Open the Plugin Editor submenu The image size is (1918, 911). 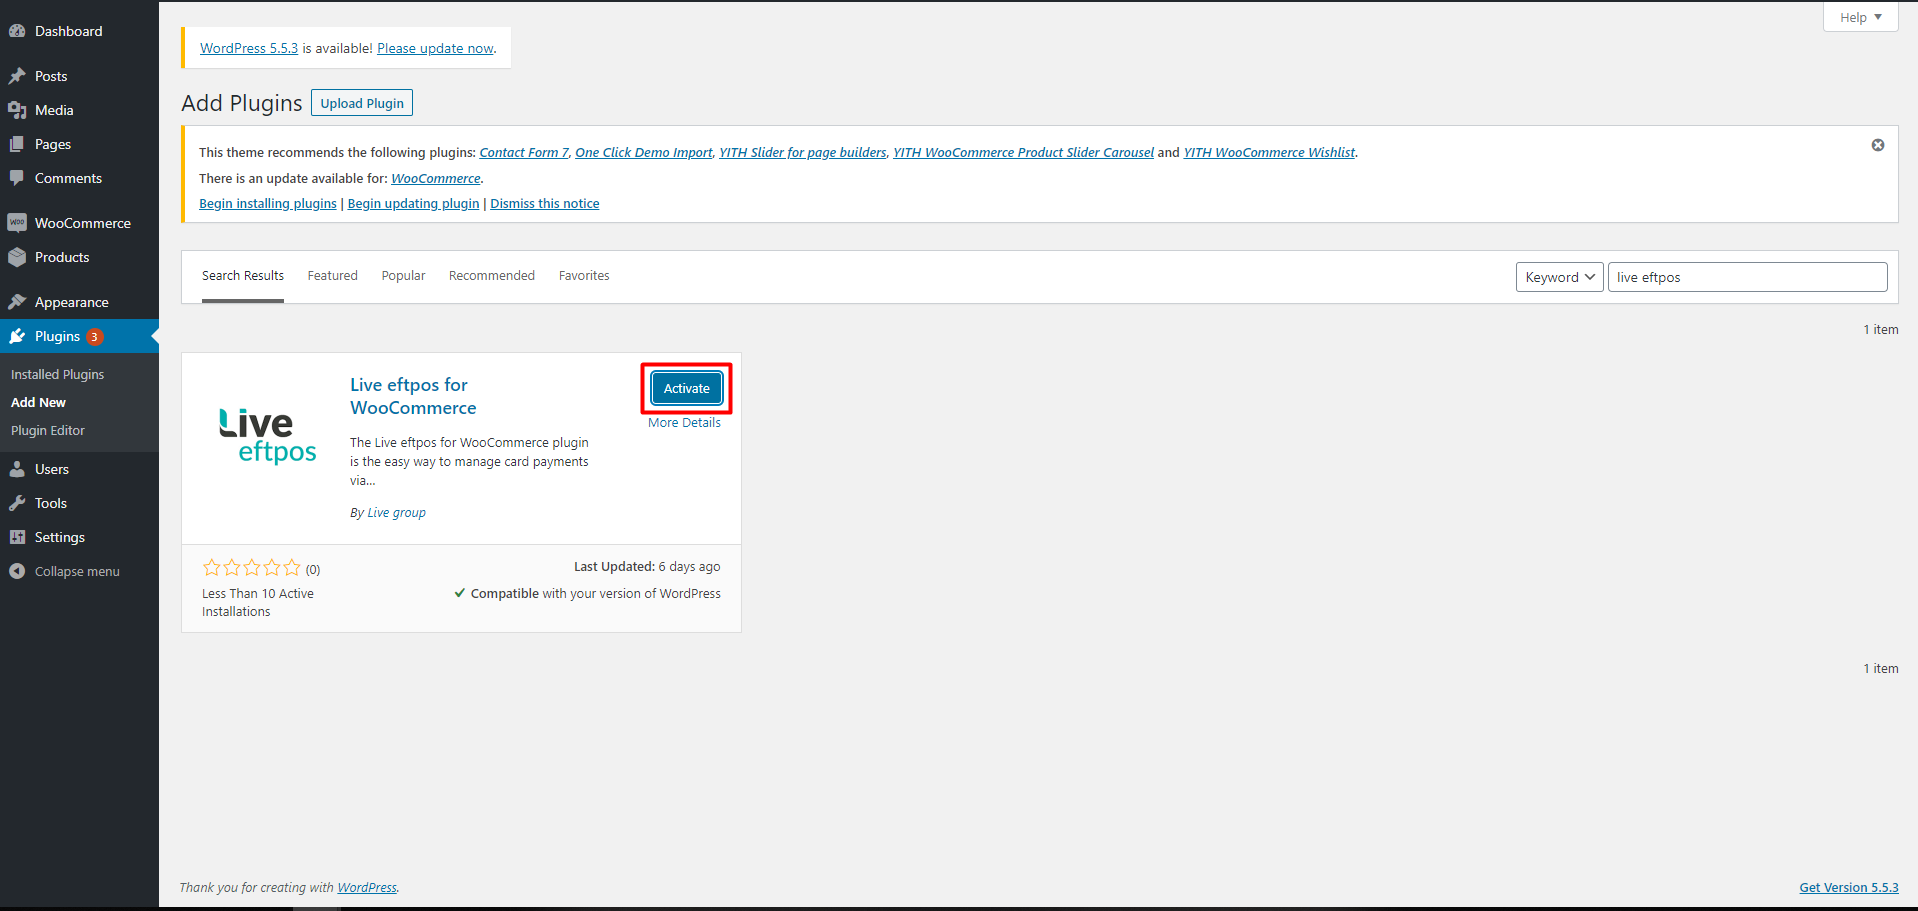coord(48,430)
